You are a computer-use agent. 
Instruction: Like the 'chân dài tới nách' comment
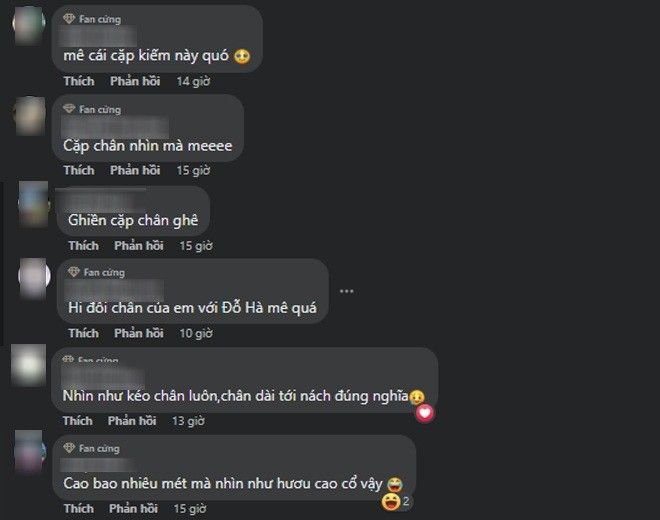point(77,421)
